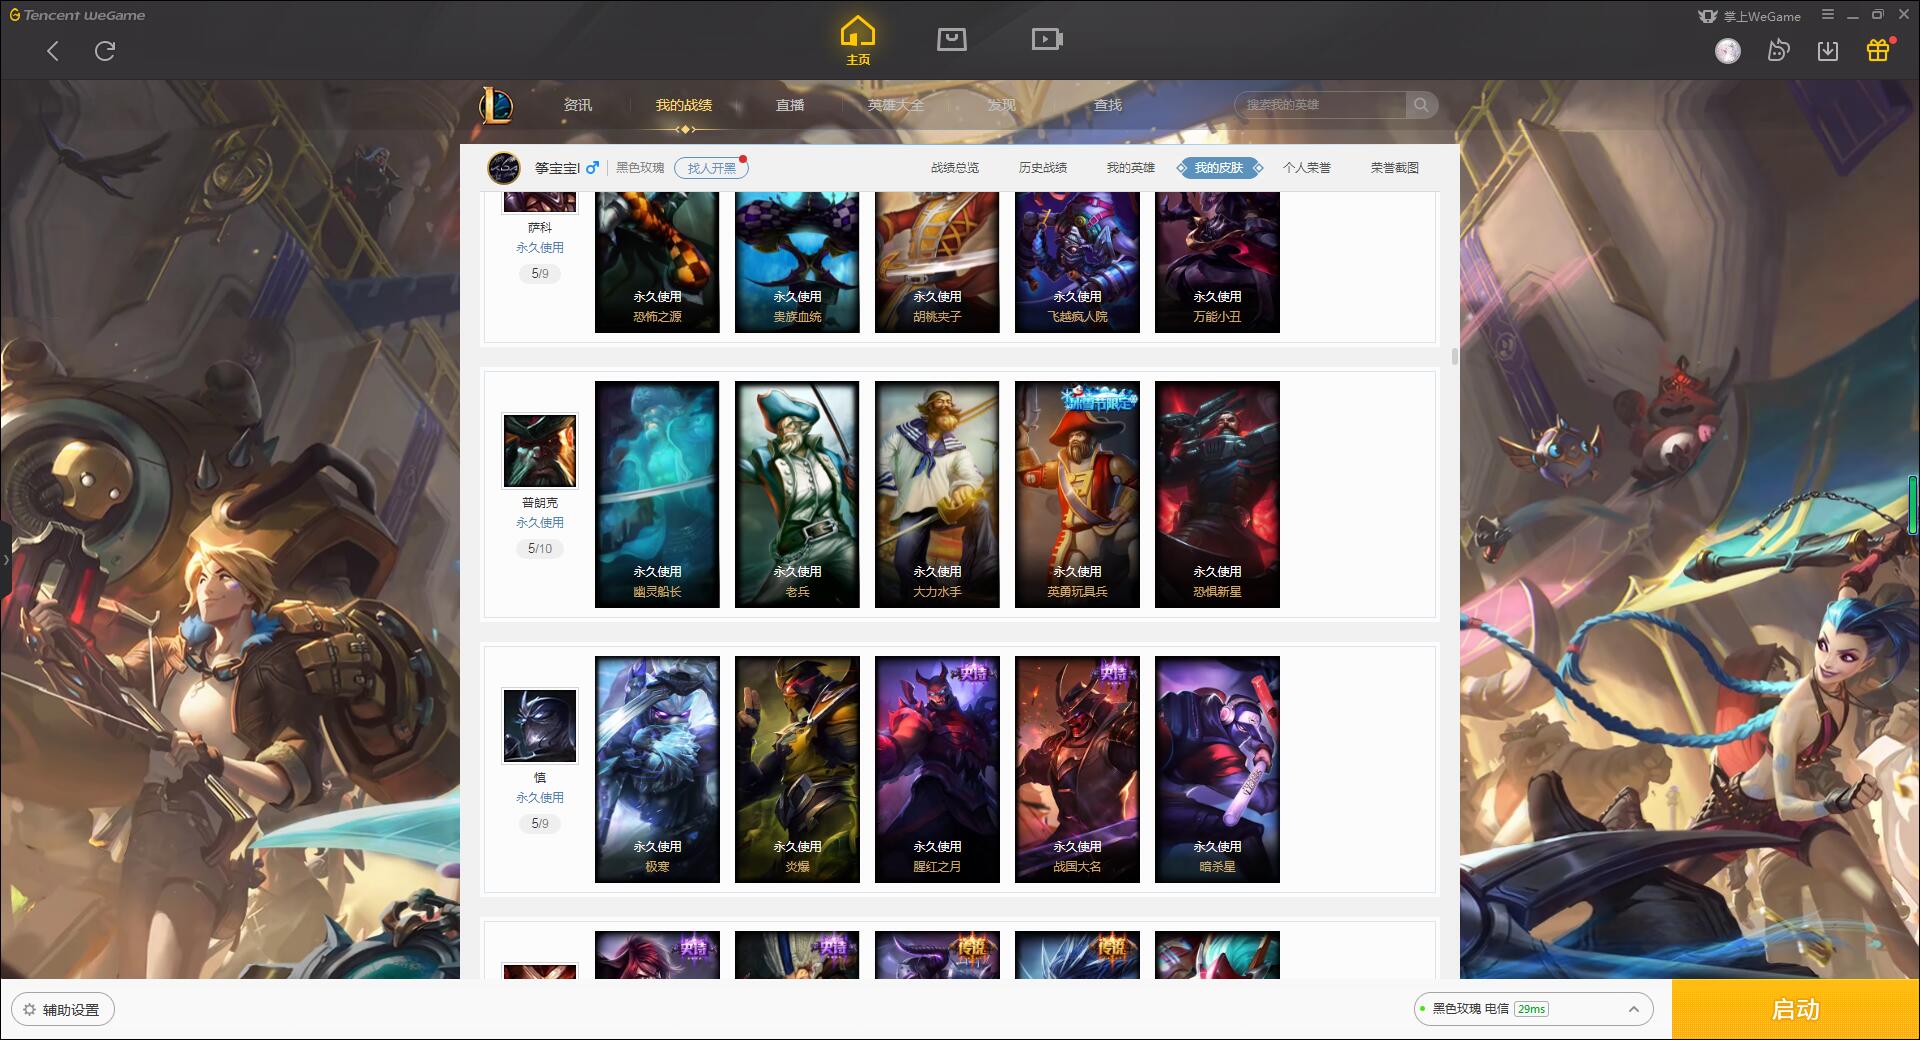Switch to 直播 tab
Screen dimensions: 1920x1040
pyautogui.click(x=790, y=105)
